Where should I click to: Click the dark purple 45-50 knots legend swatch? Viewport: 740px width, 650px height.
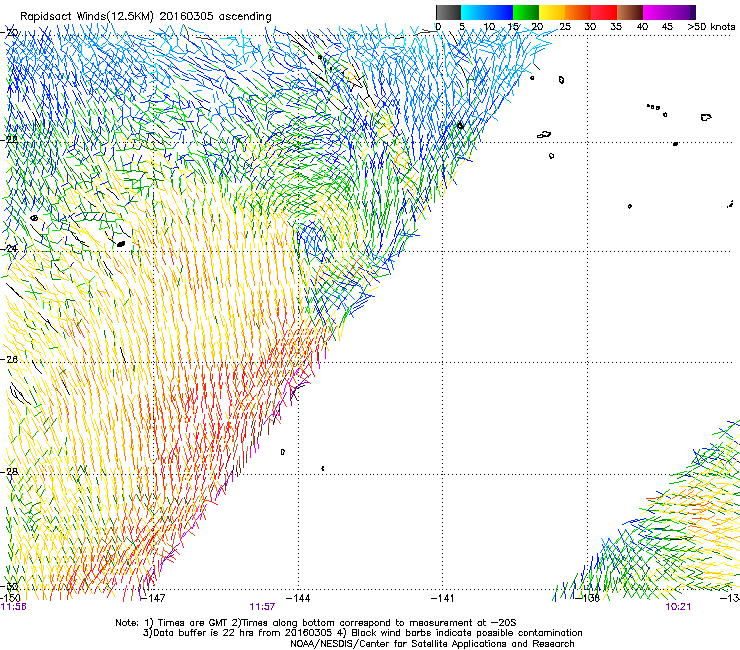click(x=682, y=12)
